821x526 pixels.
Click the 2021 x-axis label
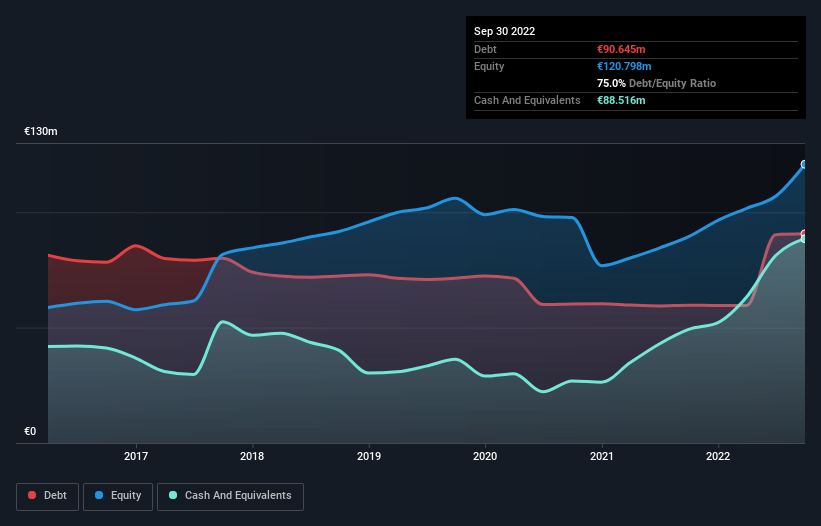(602, 456)
